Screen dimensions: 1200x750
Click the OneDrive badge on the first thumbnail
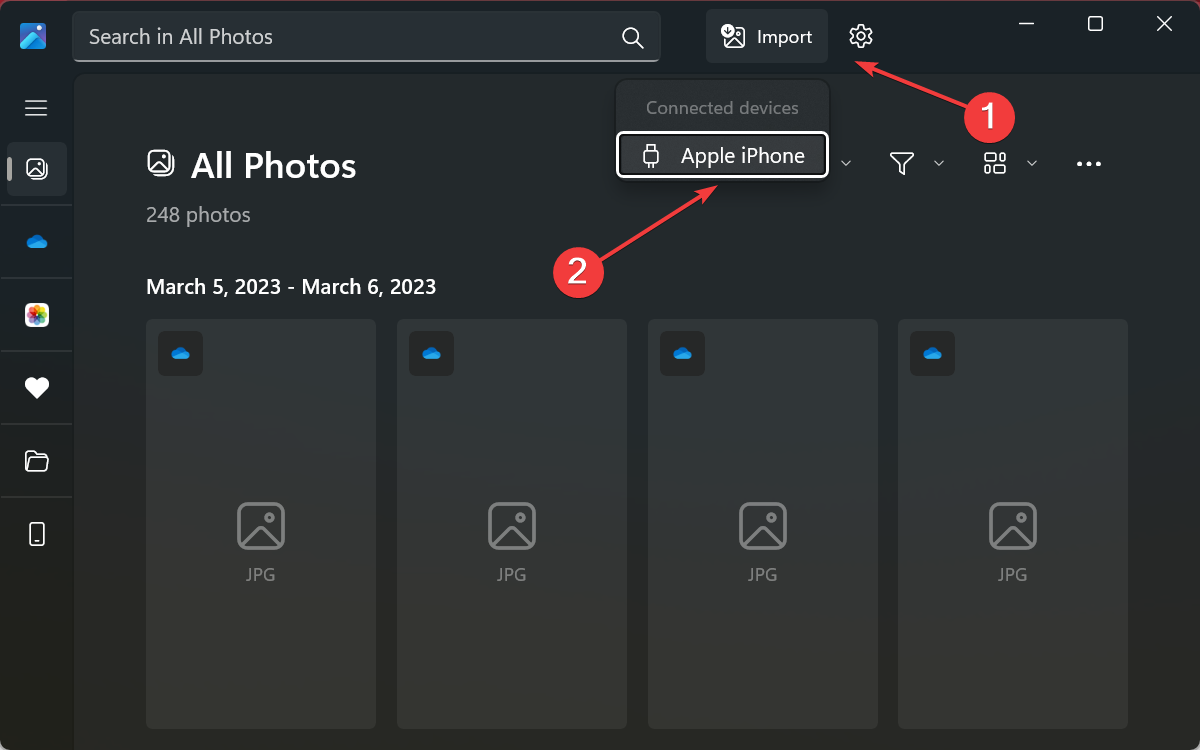tap(180, 353)
